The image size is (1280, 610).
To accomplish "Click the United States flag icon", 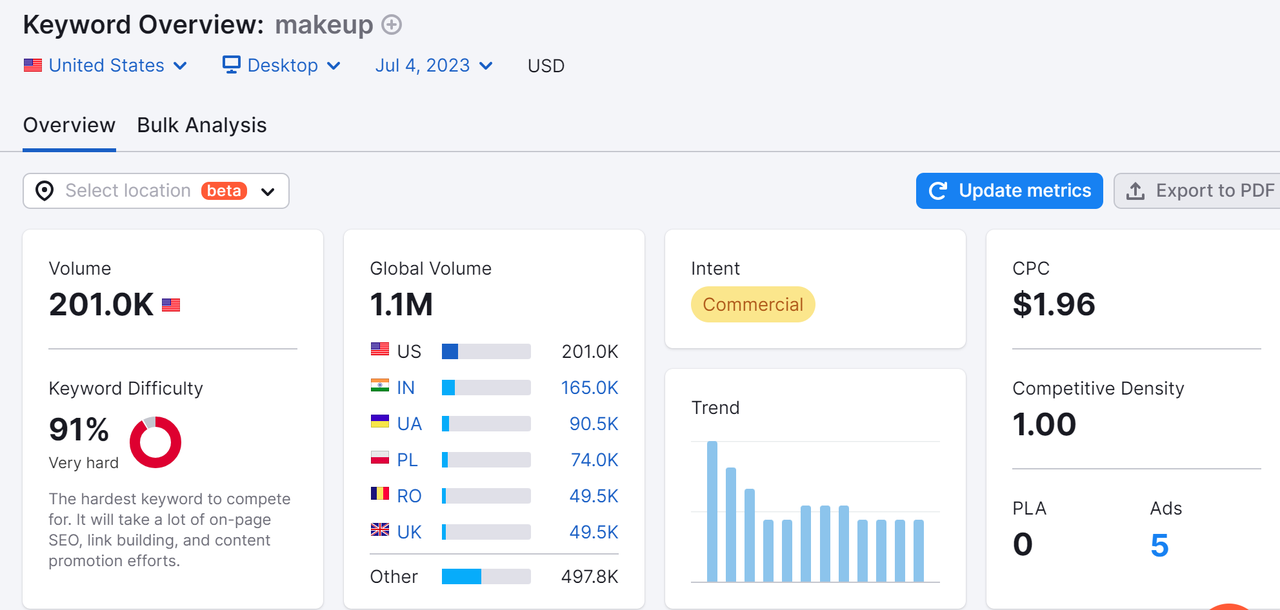I will click(33, 65).
